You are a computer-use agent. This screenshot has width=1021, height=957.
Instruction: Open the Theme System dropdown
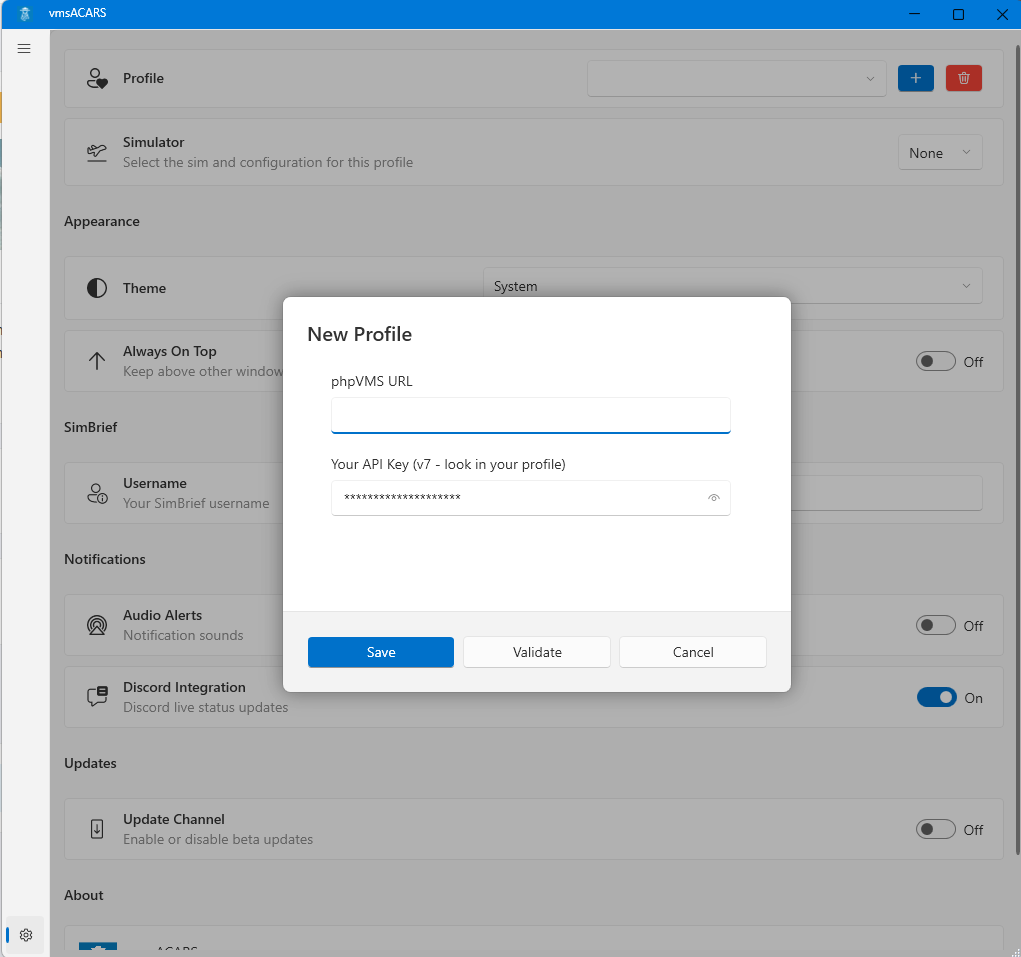(732, 287)
